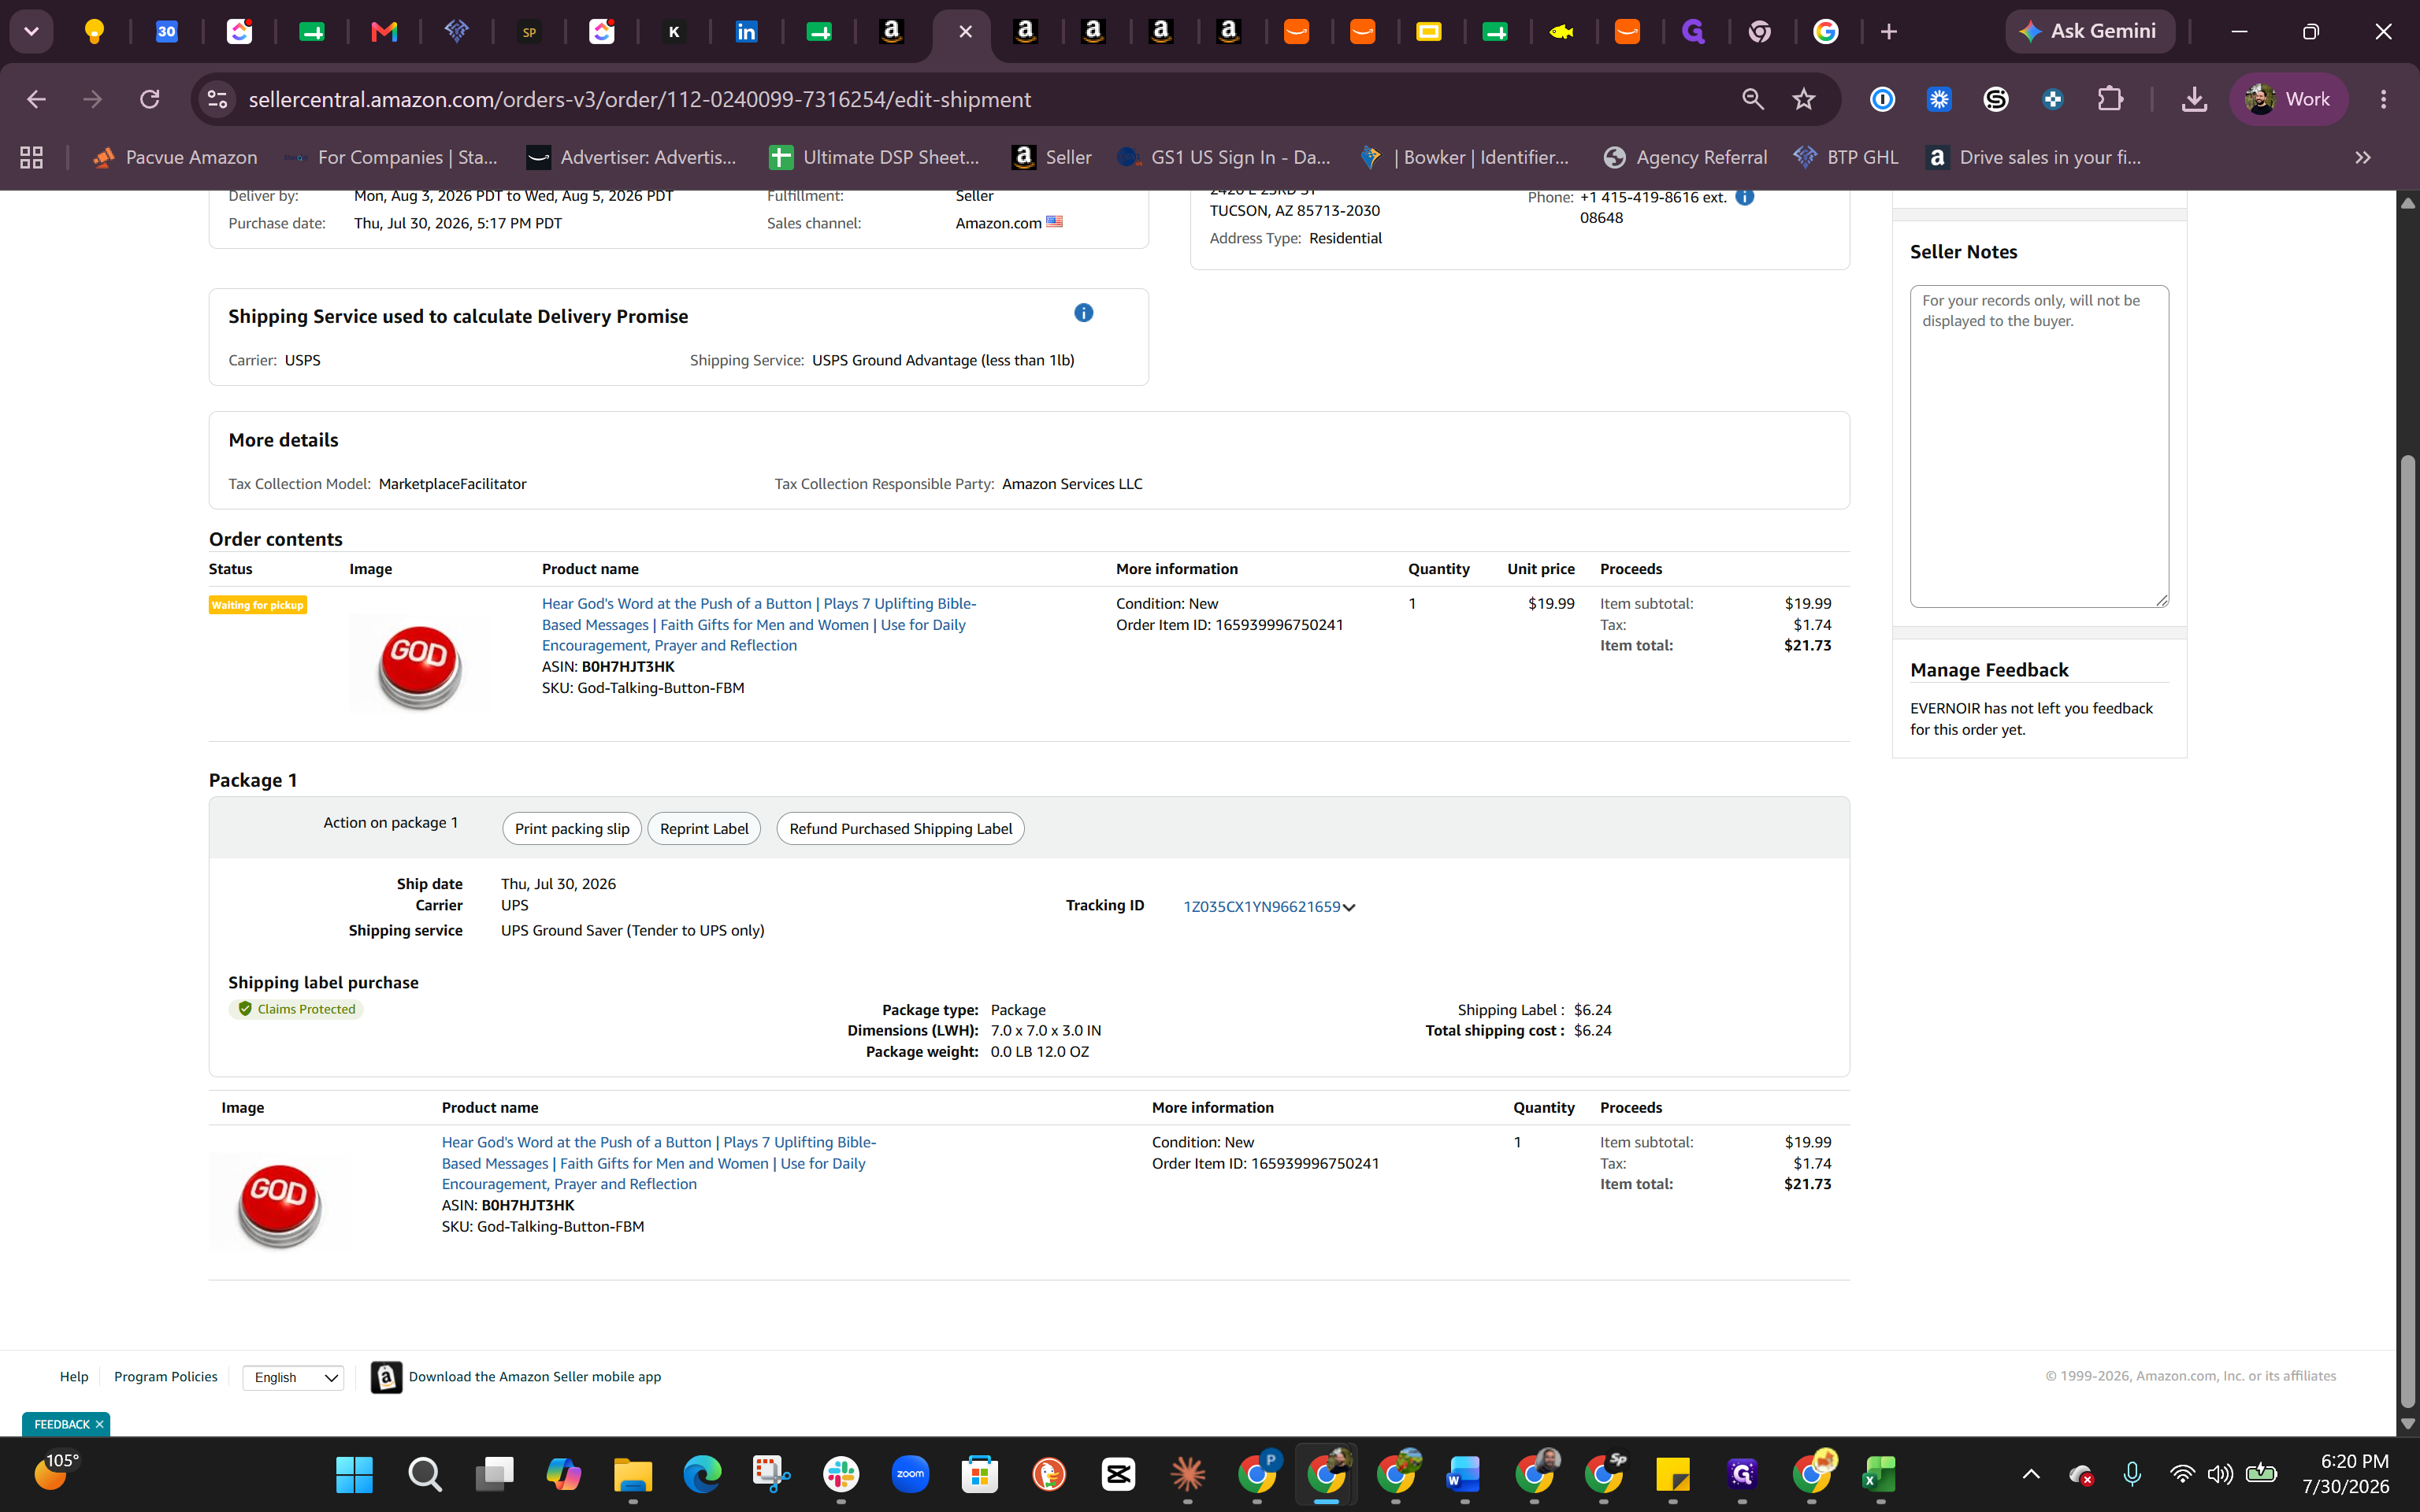Click ASIN B0H7HJT3HK in Order contents

click(x=628, y=666)
